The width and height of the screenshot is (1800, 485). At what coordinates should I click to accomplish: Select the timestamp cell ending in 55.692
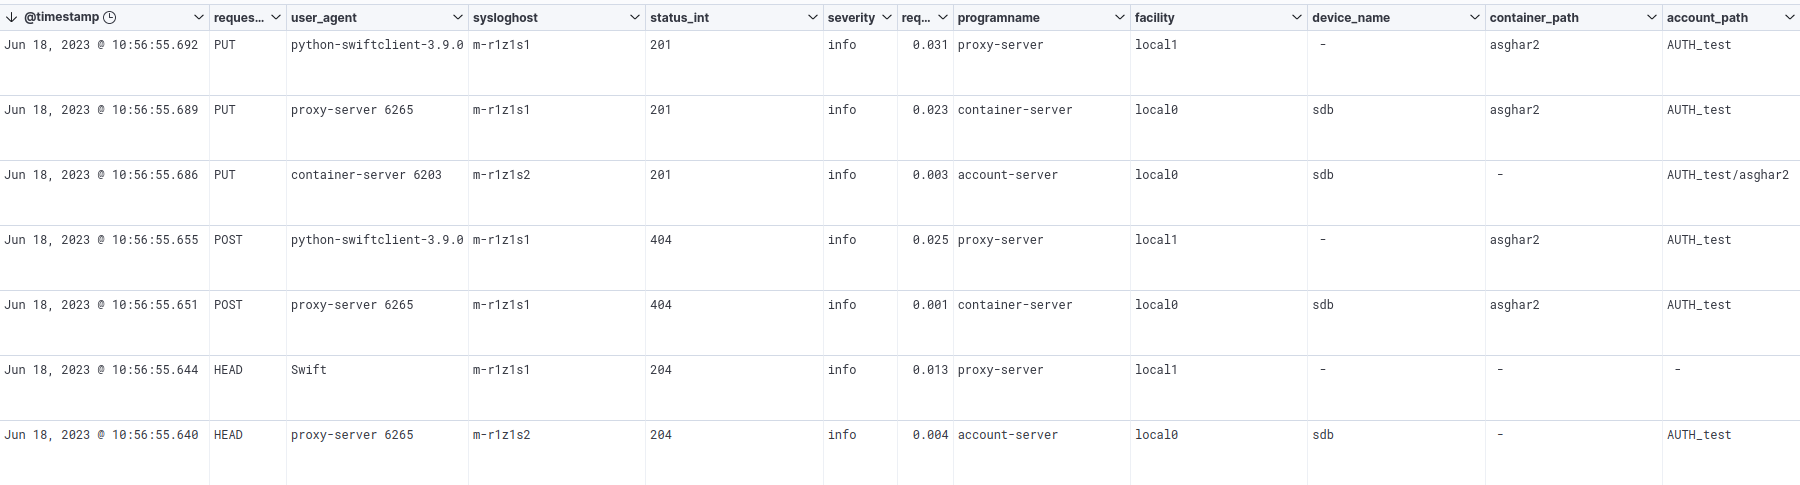101,45
